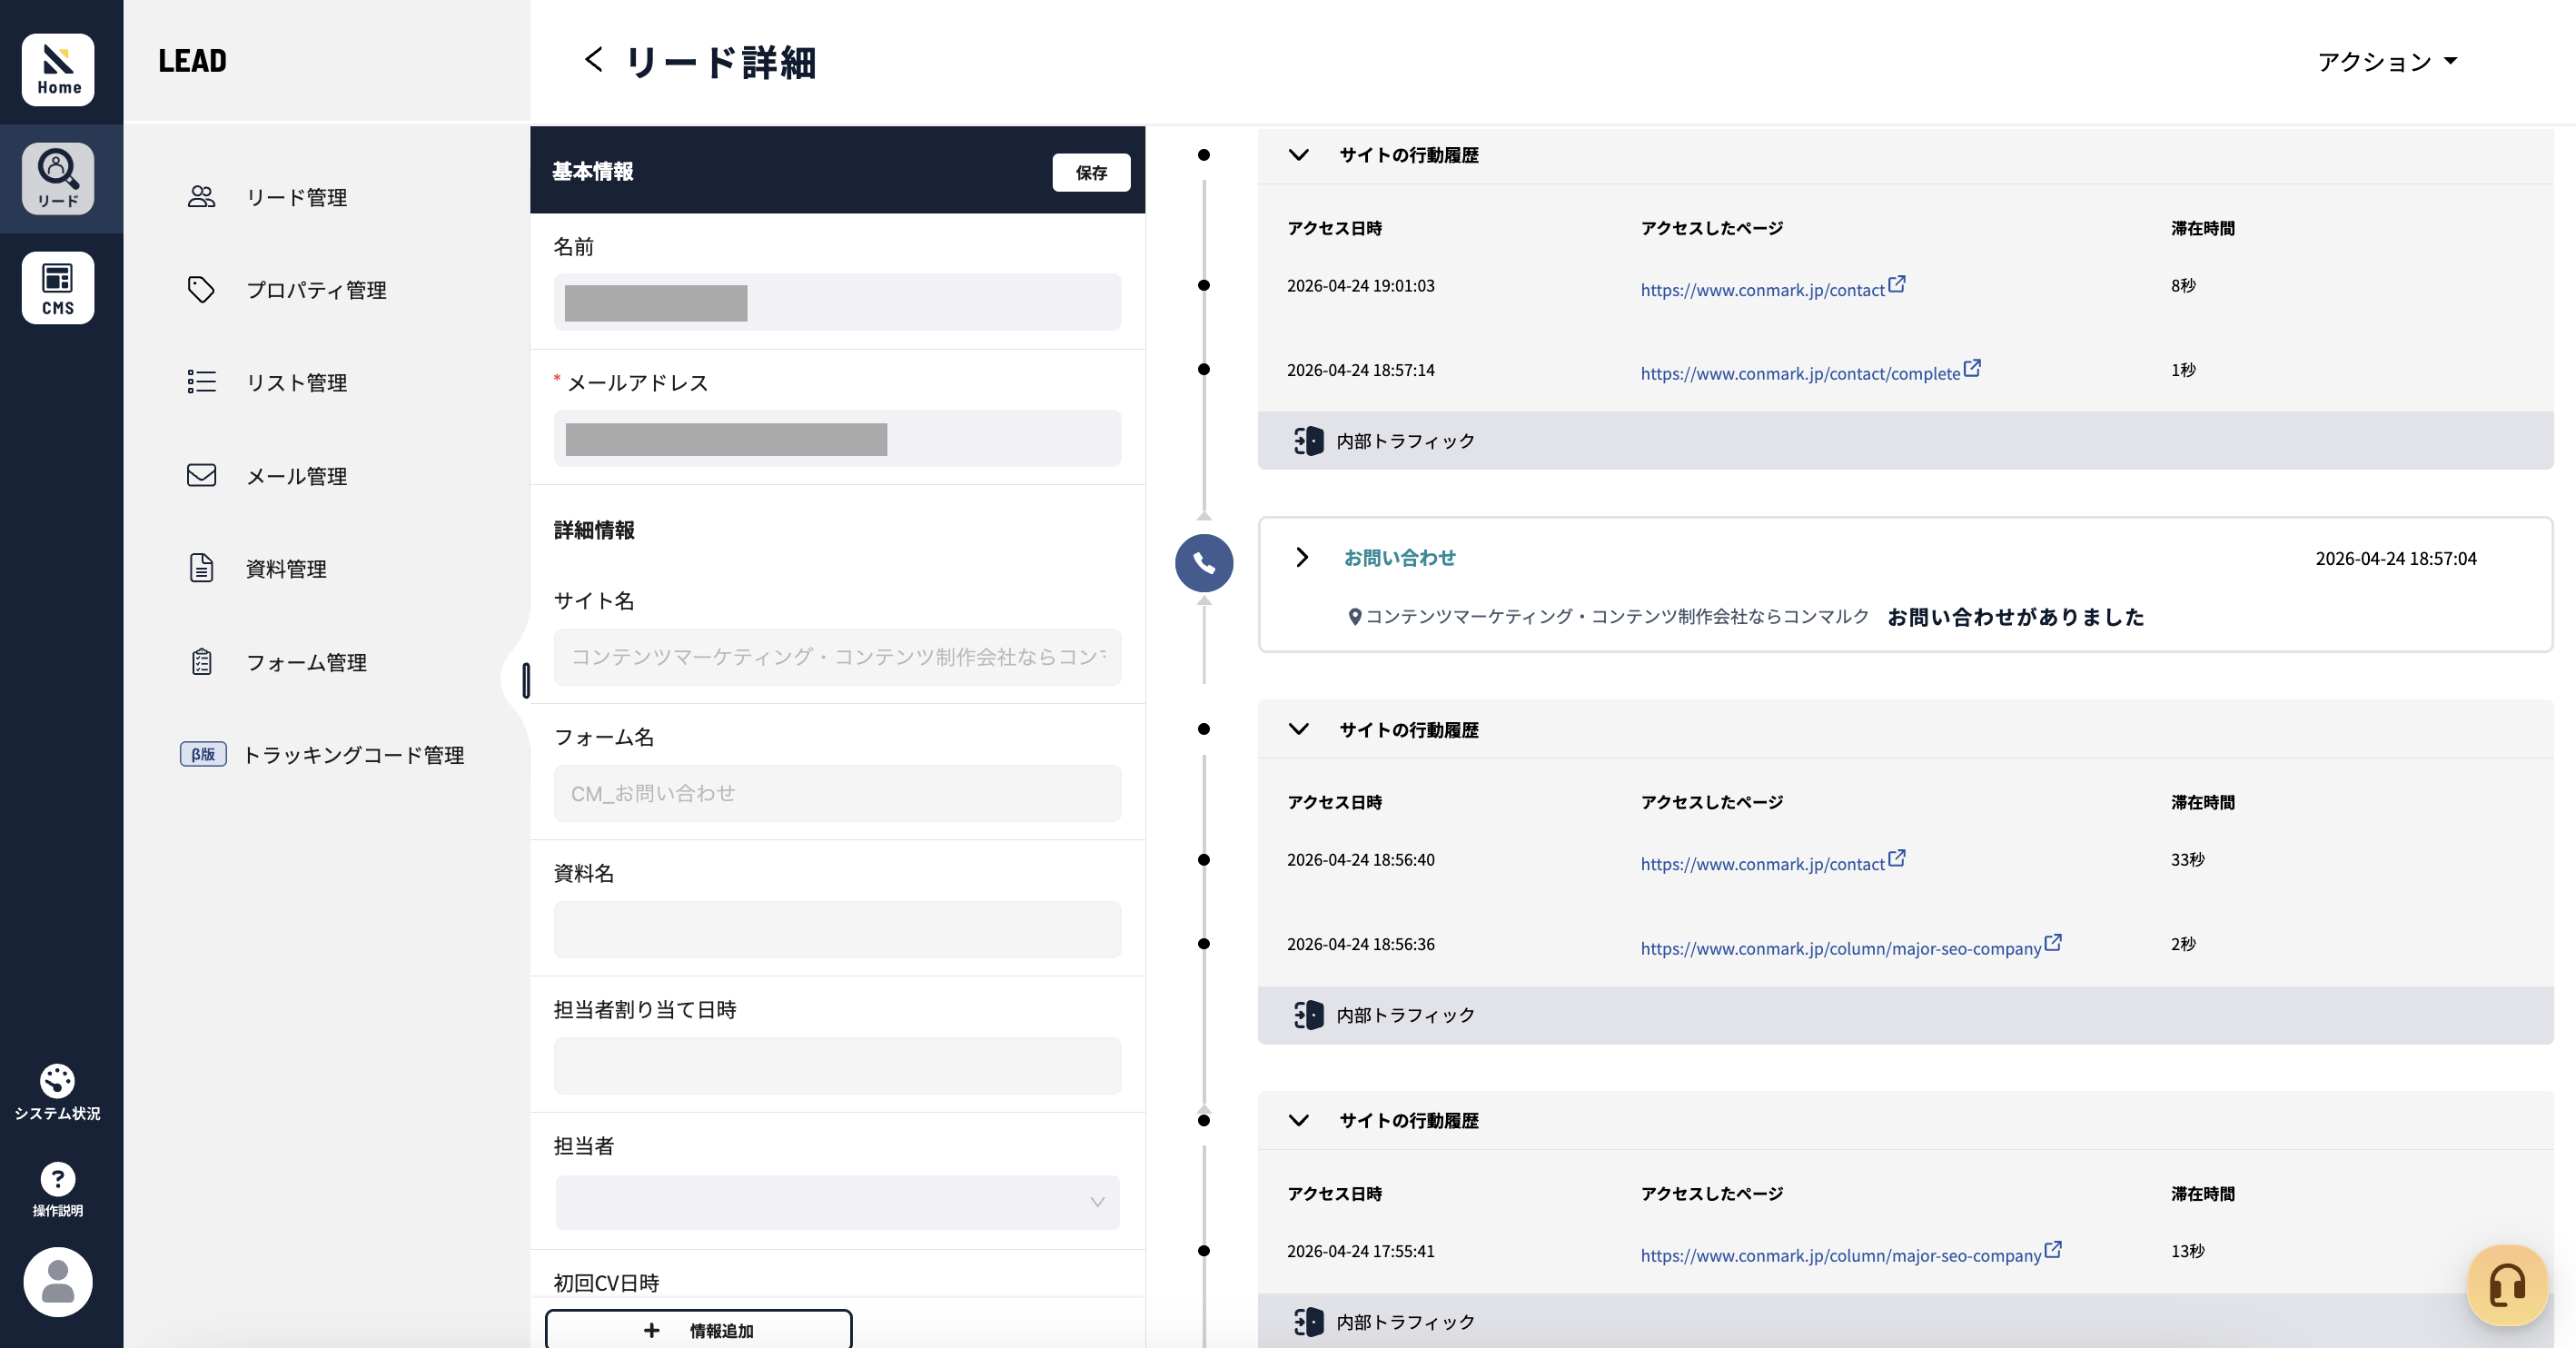Open major-seo-company link accessed at 17:55:41
Viewport: 2576px width, 1348px height.
[1840, 1255]
